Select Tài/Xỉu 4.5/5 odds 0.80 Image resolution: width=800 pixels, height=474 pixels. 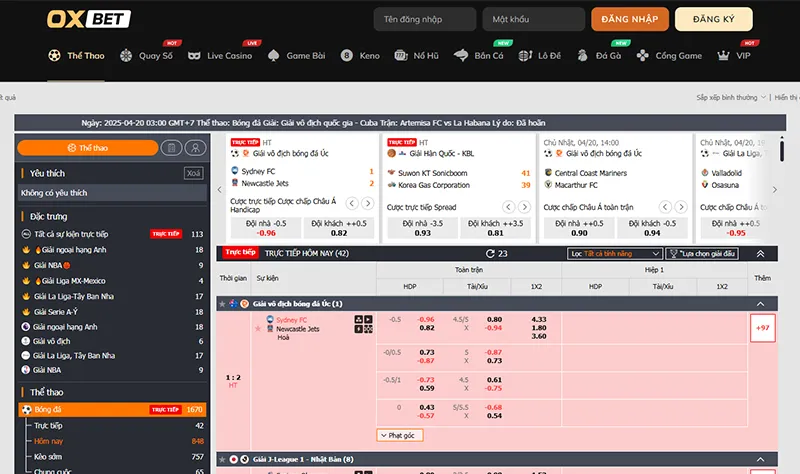[x=494, y=319]
